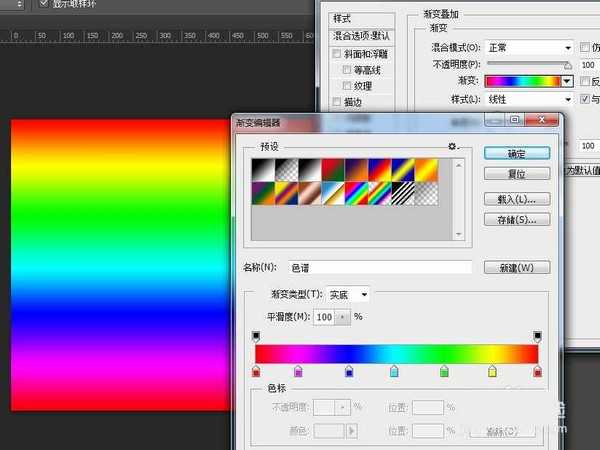600x450 pixels.
Task: Select 混合选项:默认 in styles list
Action: (363, 35)
